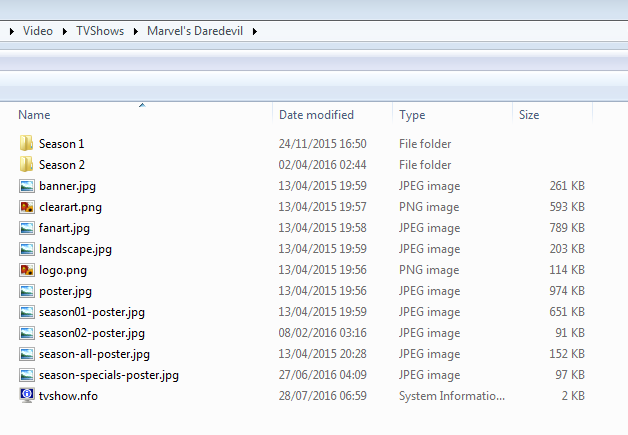This screenshot has height=435, width=628.
Task: Click the date 13/04/2015 20:28
Action: coord(322,354)
